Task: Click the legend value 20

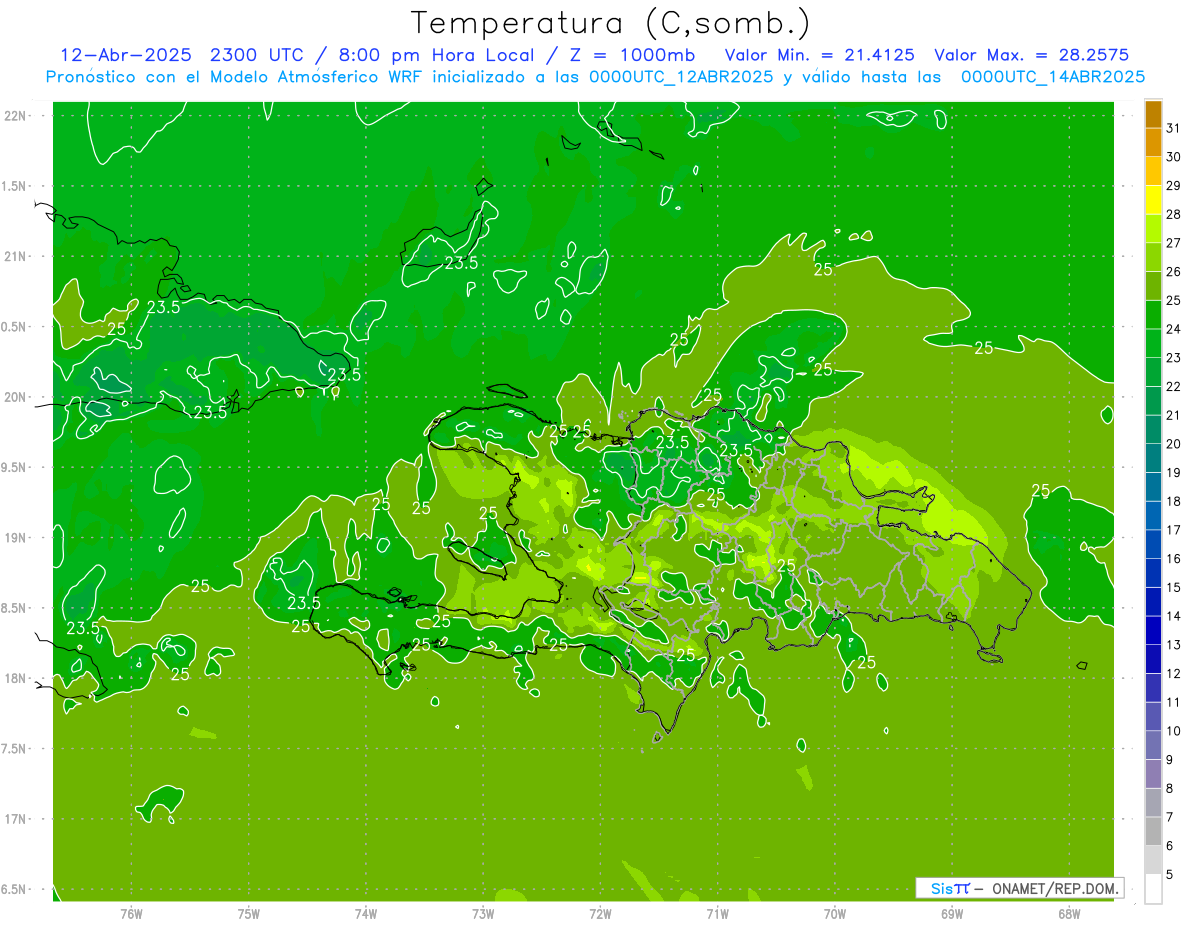Action: (1173, 444)
